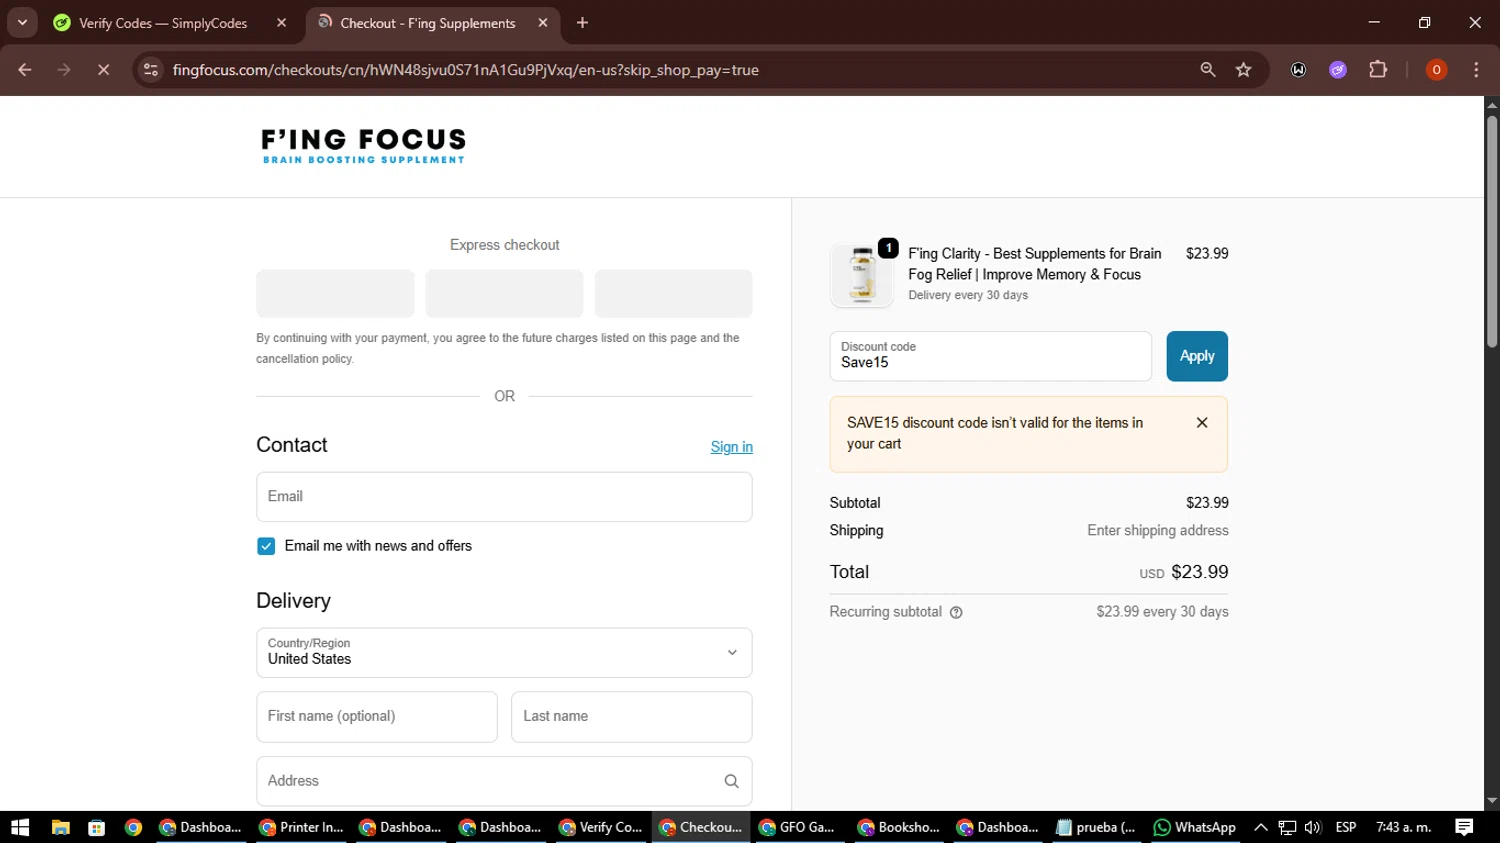Screen dimensions: 1500x843
Task: Click the 7:43 a. m. clock
Action: 1404,827
